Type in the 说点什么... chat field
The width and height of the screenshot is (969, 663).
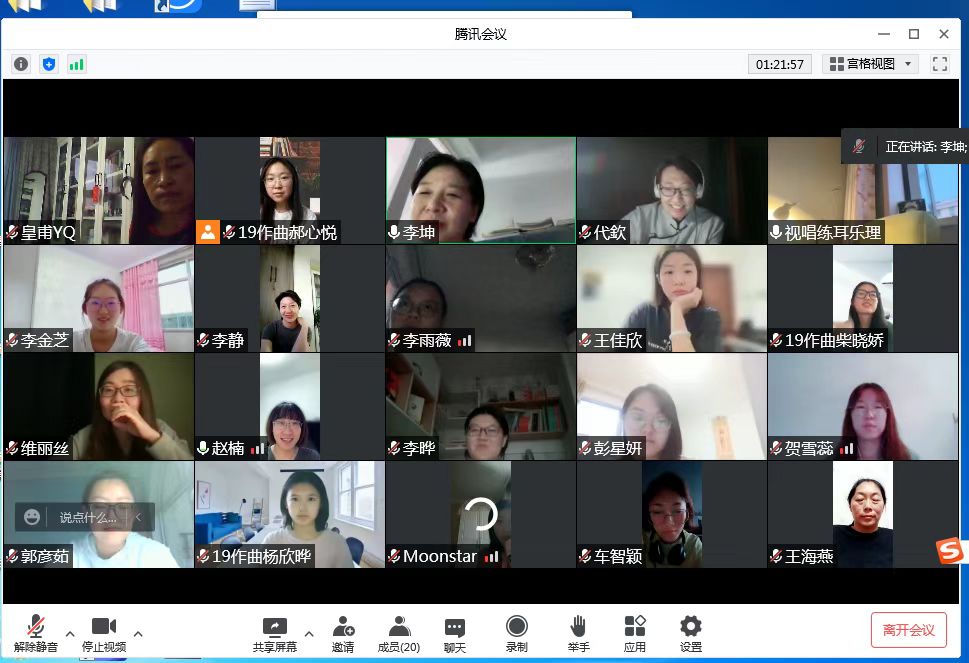[88, 517]
